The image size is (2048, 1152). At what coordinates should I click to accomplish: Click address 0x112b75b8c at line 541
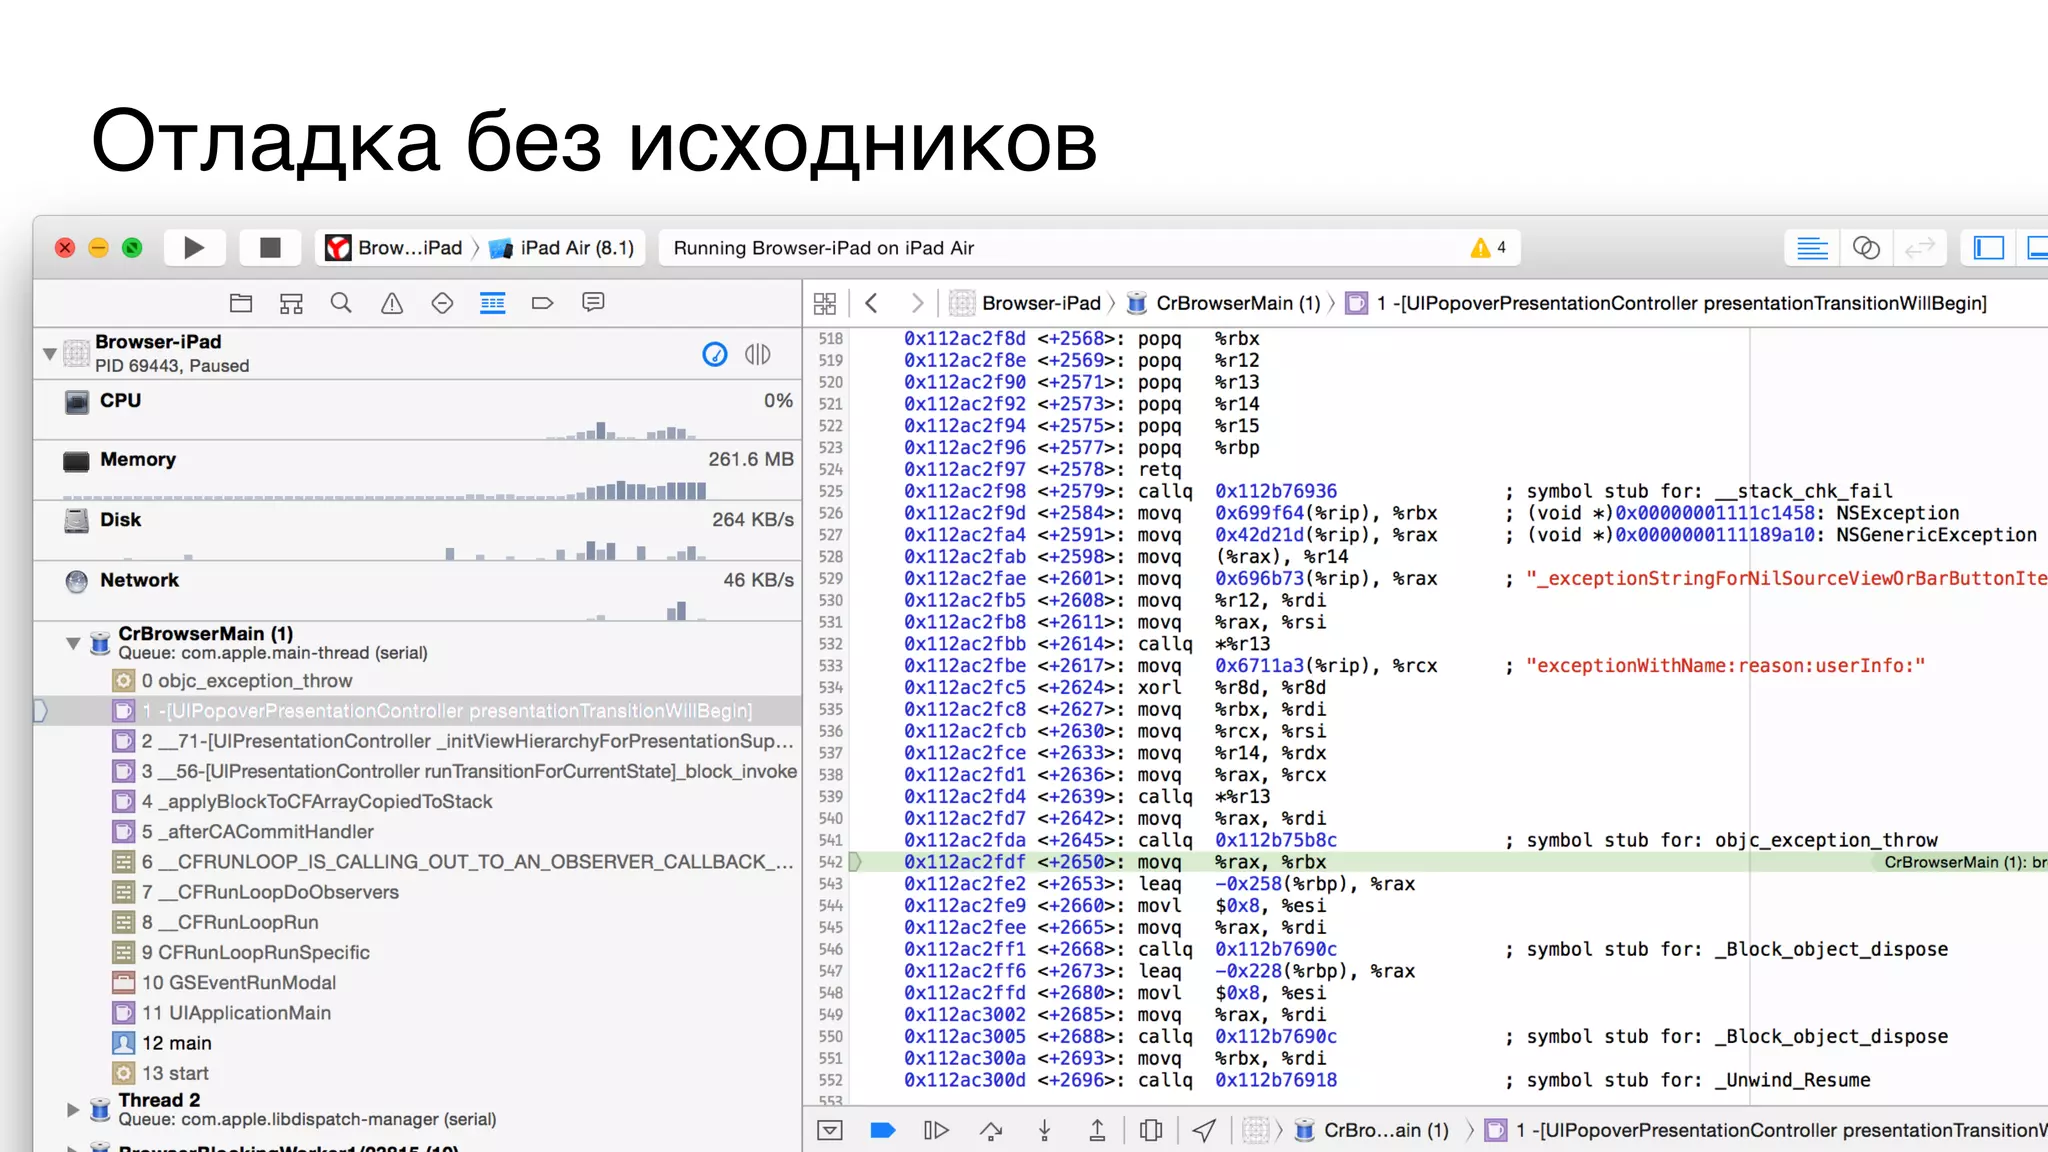1276,840
